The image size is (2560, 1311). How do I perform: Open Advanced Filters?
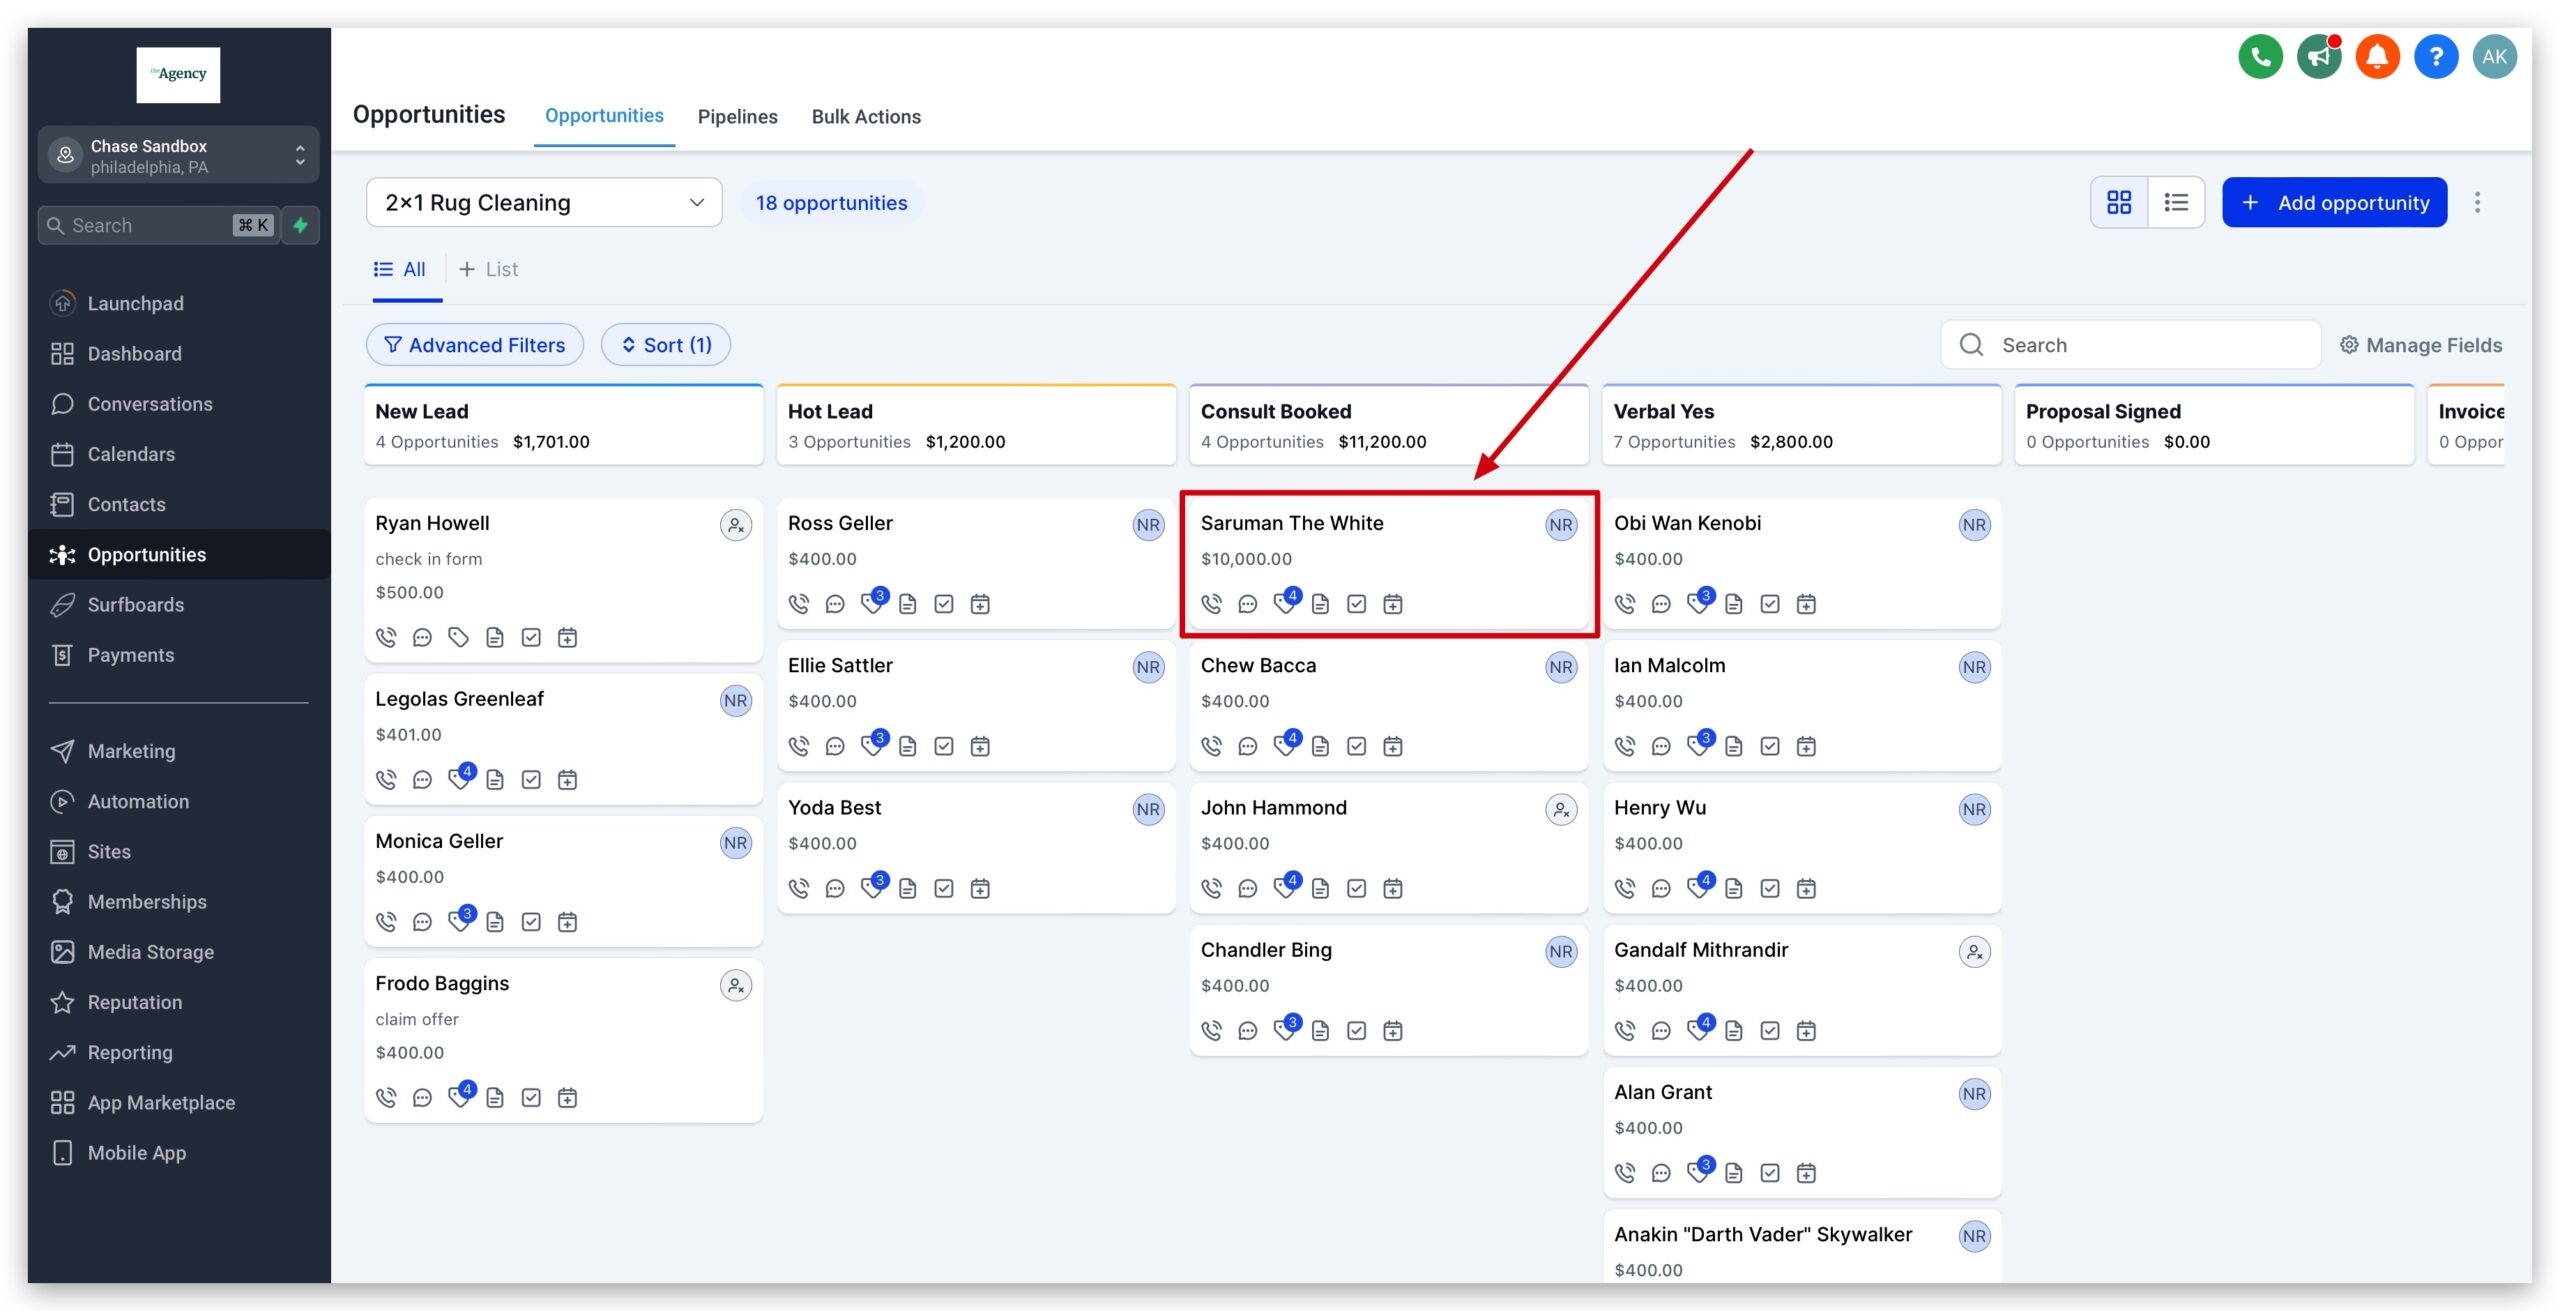pos(474,344)
